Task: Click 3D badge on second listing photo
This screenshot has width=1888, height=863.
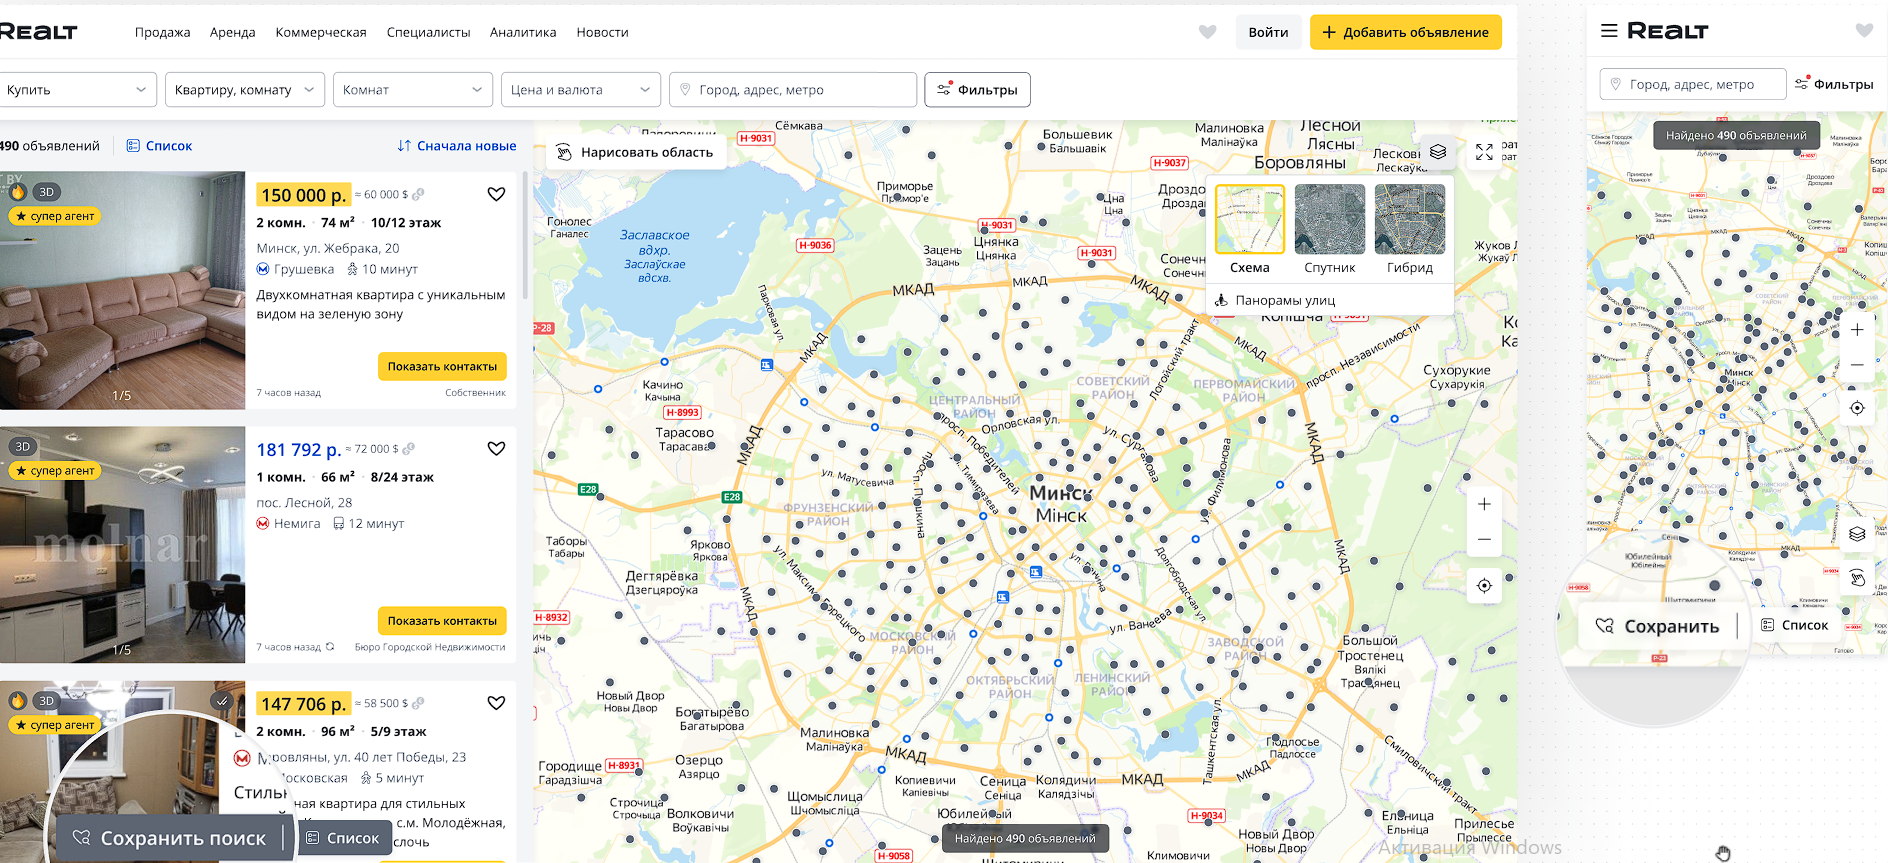Action: point(23,446)
